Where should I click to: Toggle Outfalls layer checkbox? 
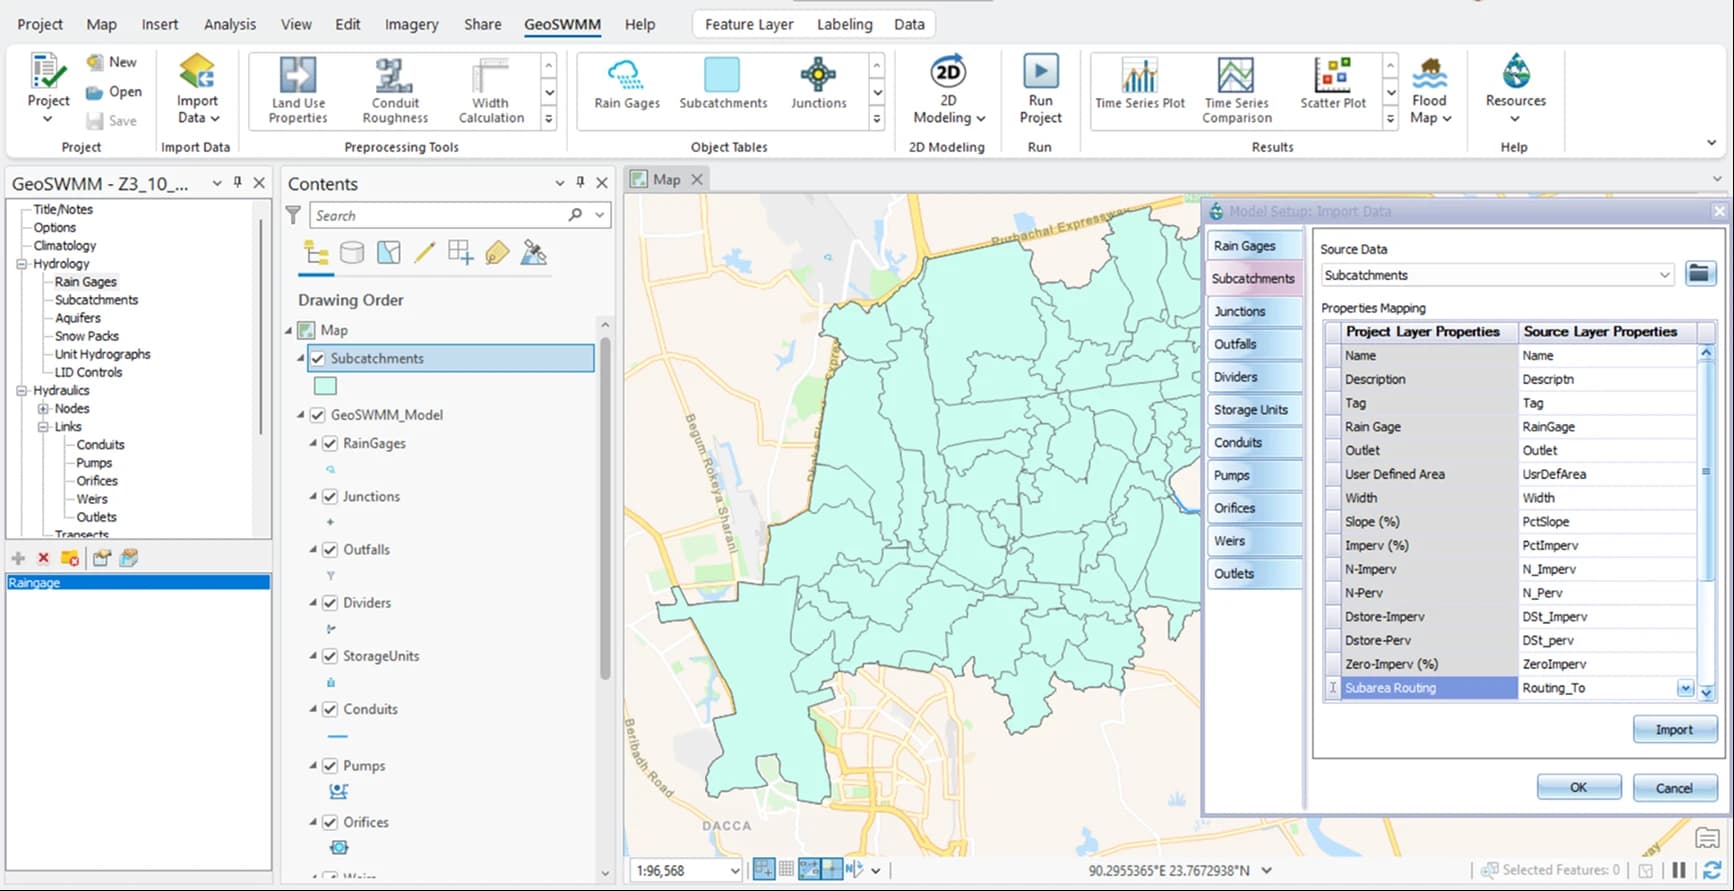(330, 550)
